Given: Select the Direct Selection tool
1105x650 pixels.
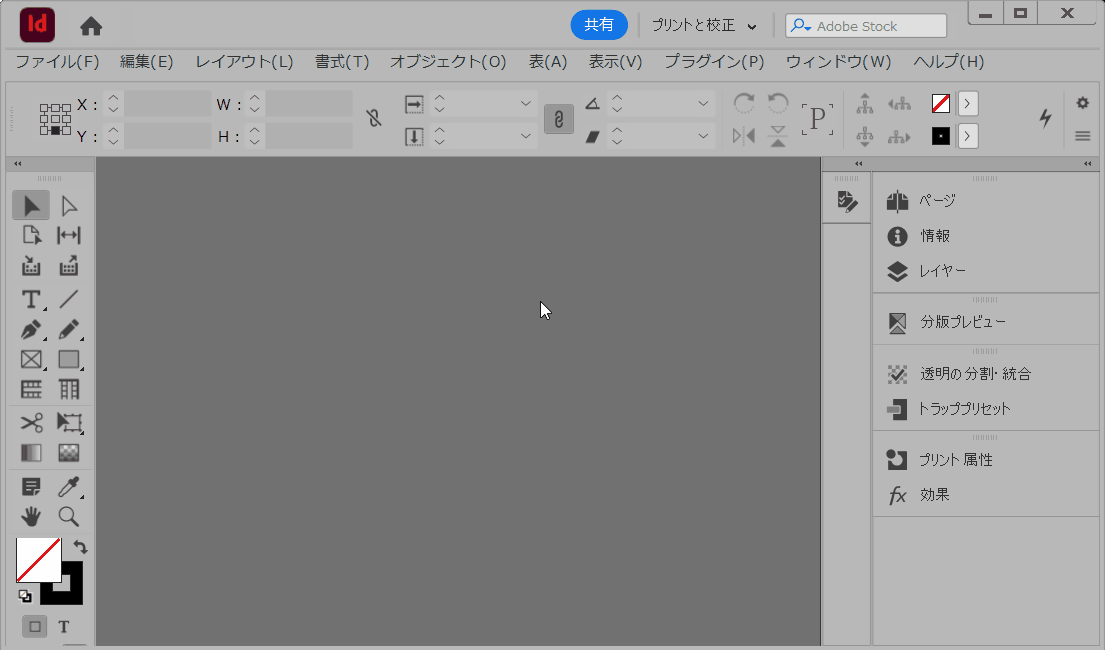Looking at the screenshot, I should (68, 206).
